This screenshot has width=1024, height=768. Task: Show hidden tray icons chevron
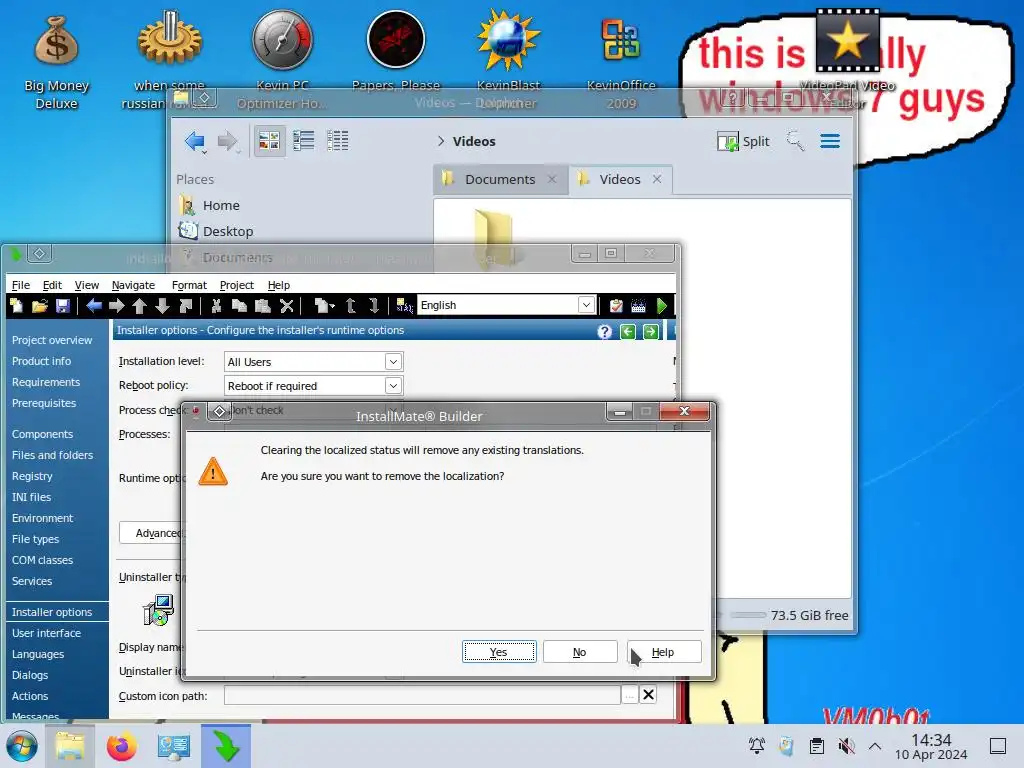[875, 746]
